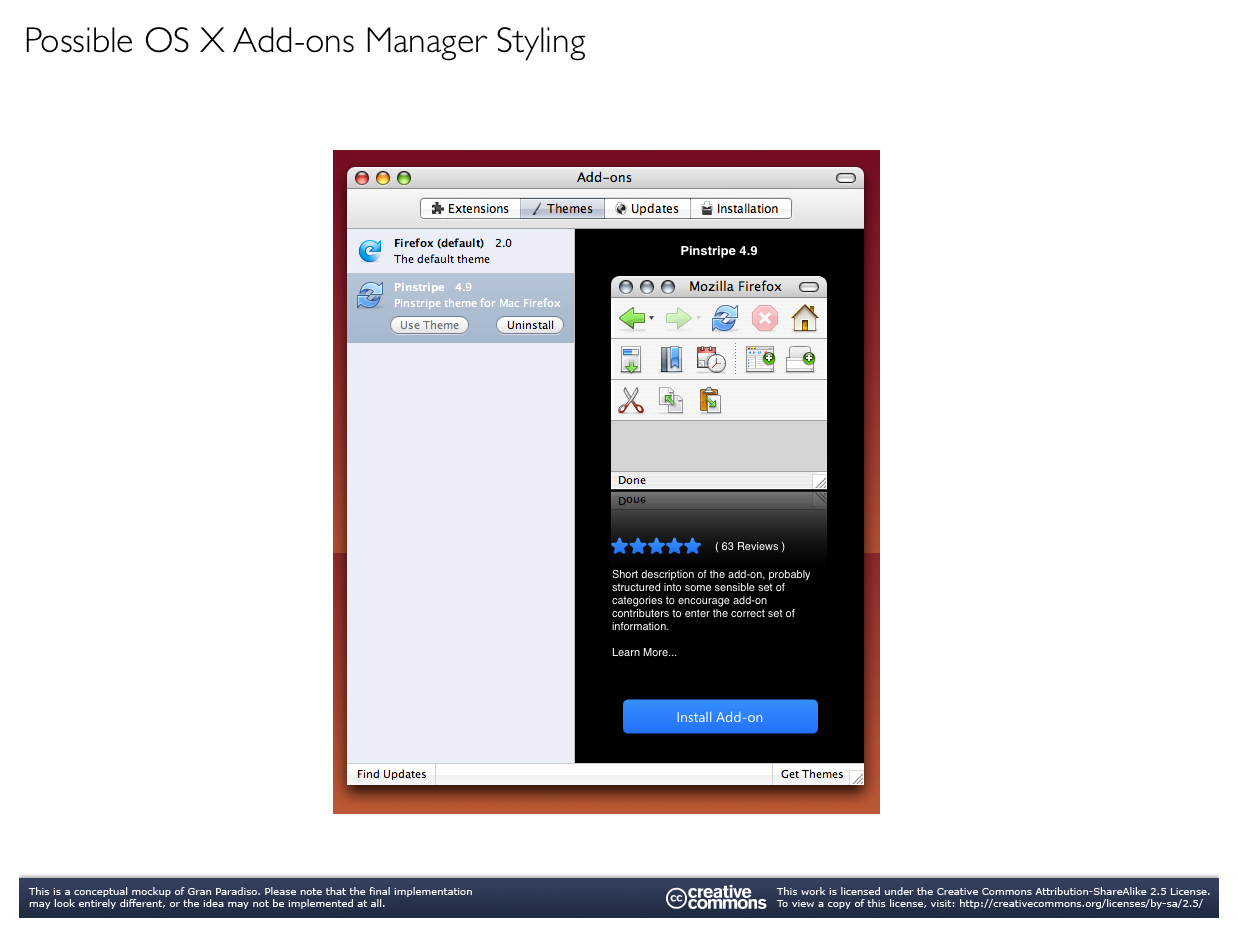Image resolution: width=1238 pixels, height=937 pixels.
Task: Click the Downloads icon in preview
Action: coord(631,360)
